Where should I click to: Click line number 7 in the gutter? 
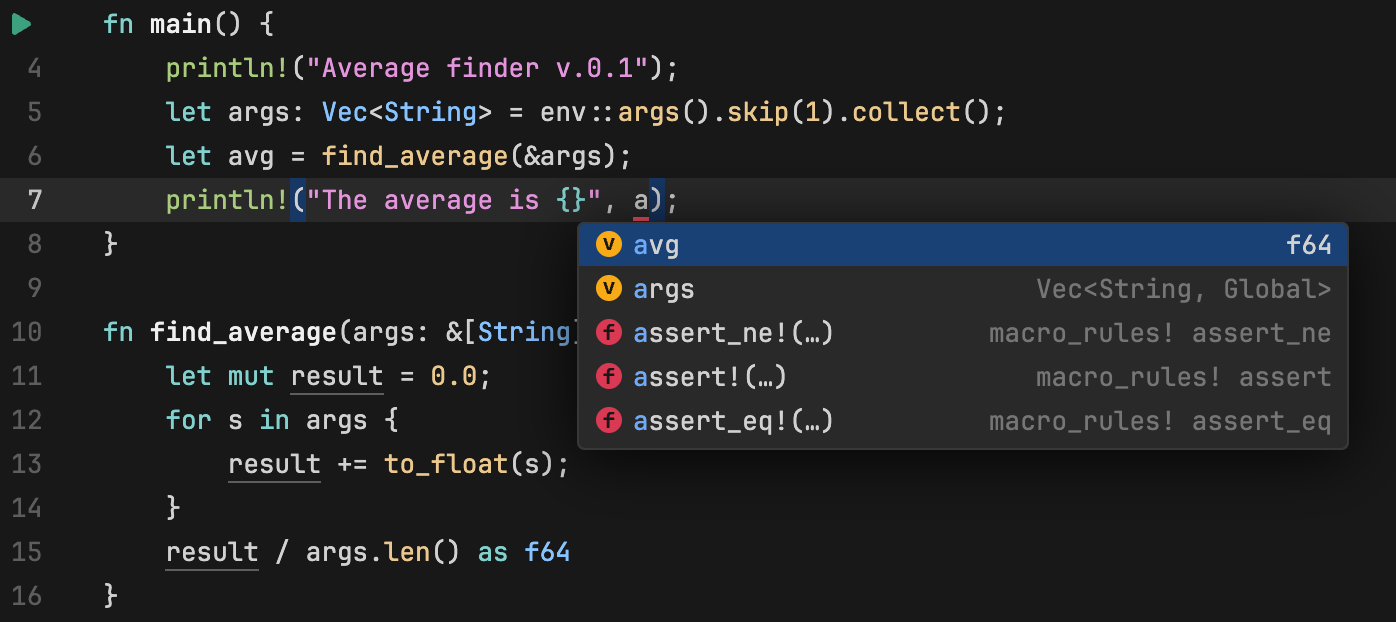click(36, 200)
